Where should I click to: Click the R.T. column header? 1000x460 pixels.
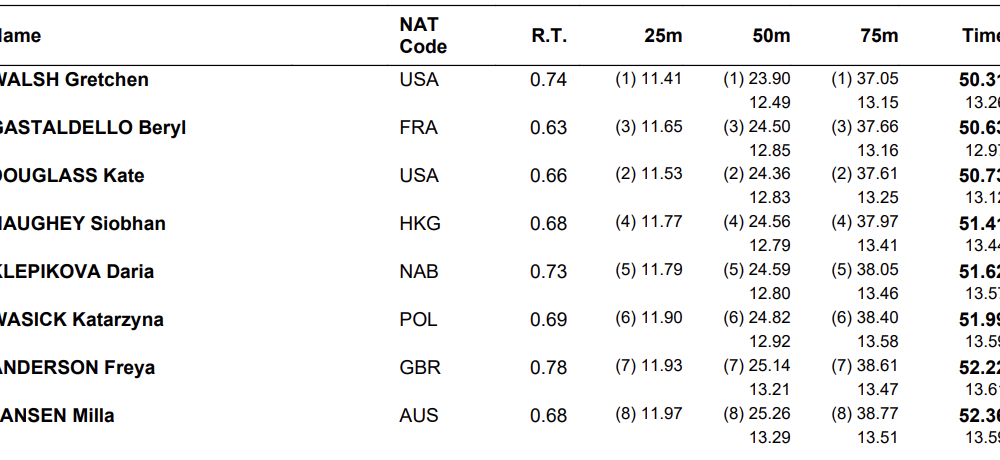click(549, 36)
